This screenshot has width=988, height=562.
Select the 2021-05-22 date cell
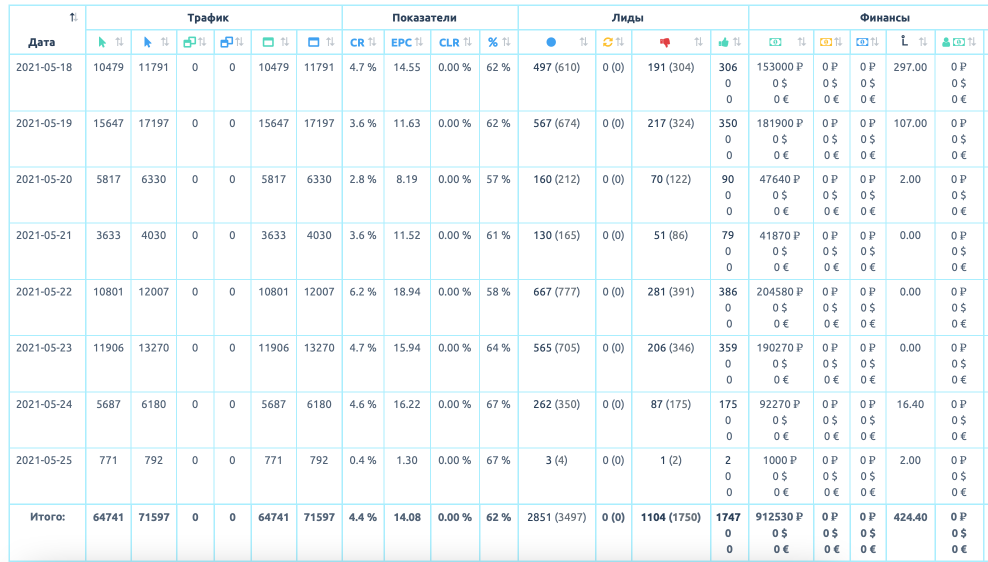click(x=44, y=292)
